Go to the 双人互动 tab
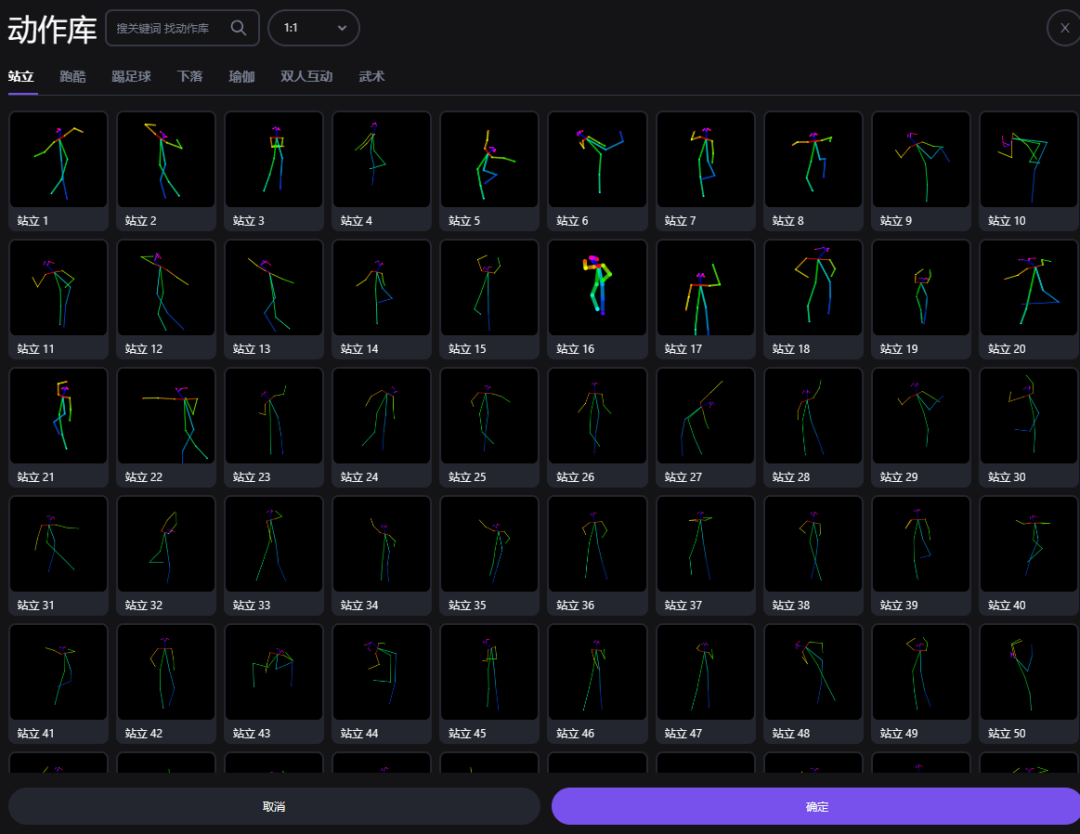Image resolution: width=1080 pixels, height=834 pixels. [306, 76]
